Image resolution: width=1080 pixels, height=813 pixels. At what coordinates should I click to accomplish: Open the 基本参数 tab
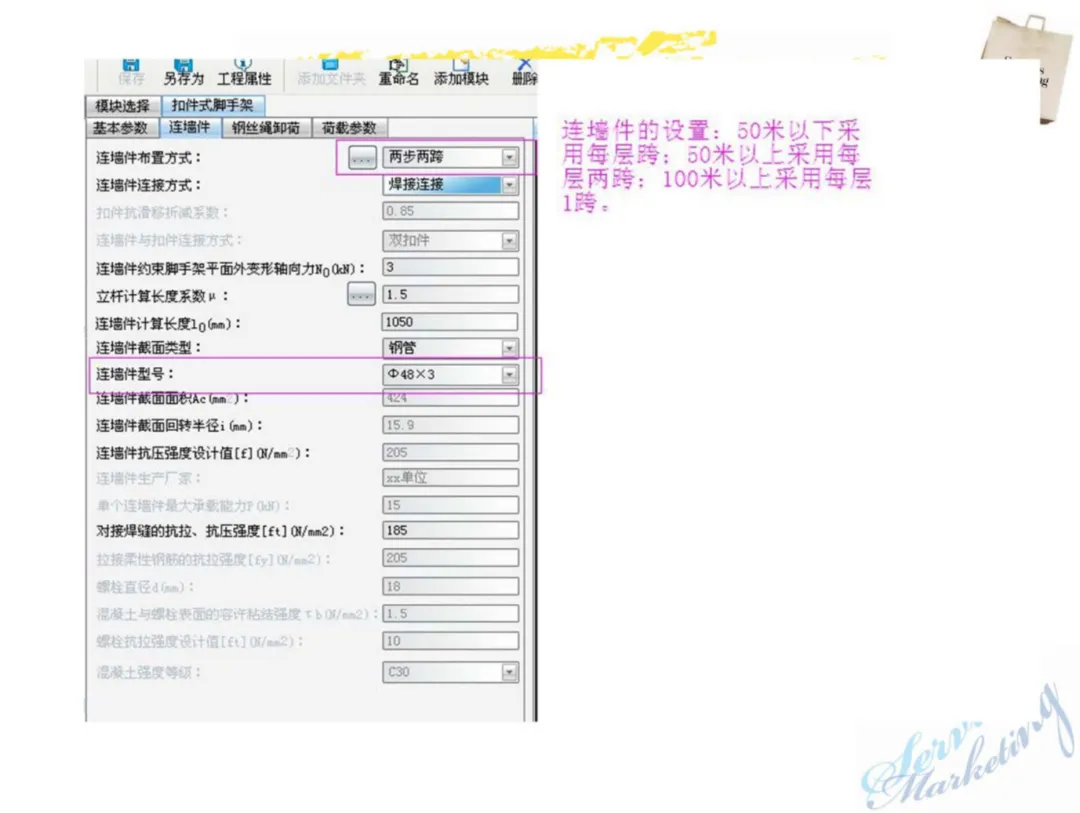(x=121, y=127)
